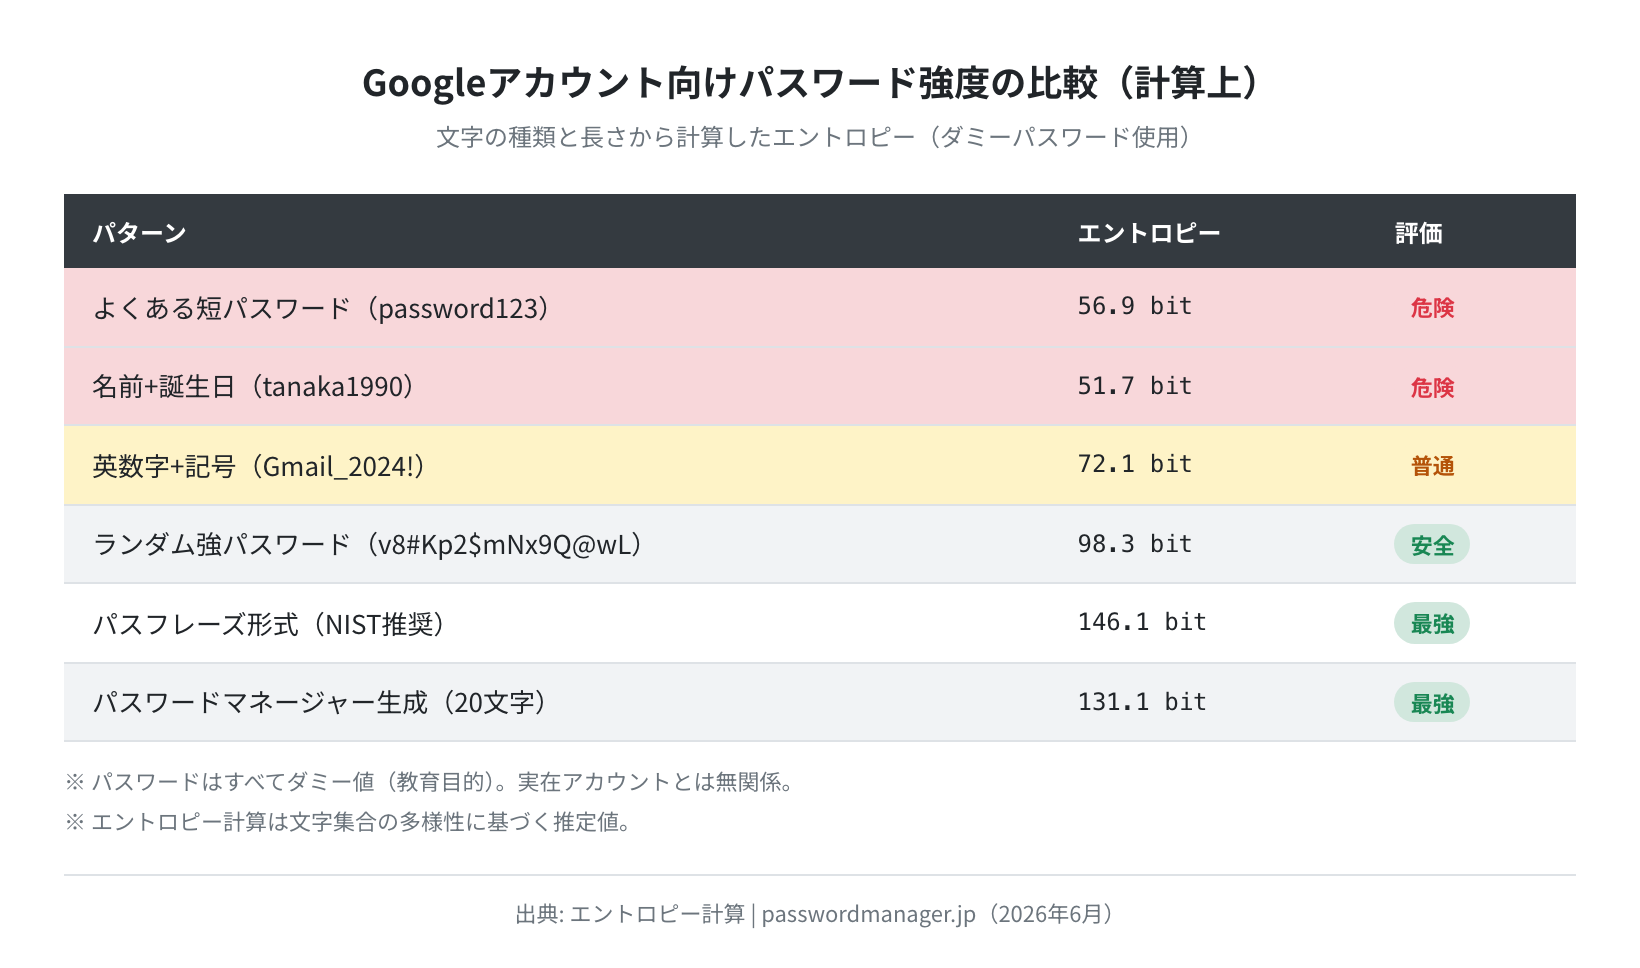Screen dimensions: 1640x968
Task: Click the title "Googleアカウント向けパスワード強度の比較（計算上）"
Action: coord(819,83)
